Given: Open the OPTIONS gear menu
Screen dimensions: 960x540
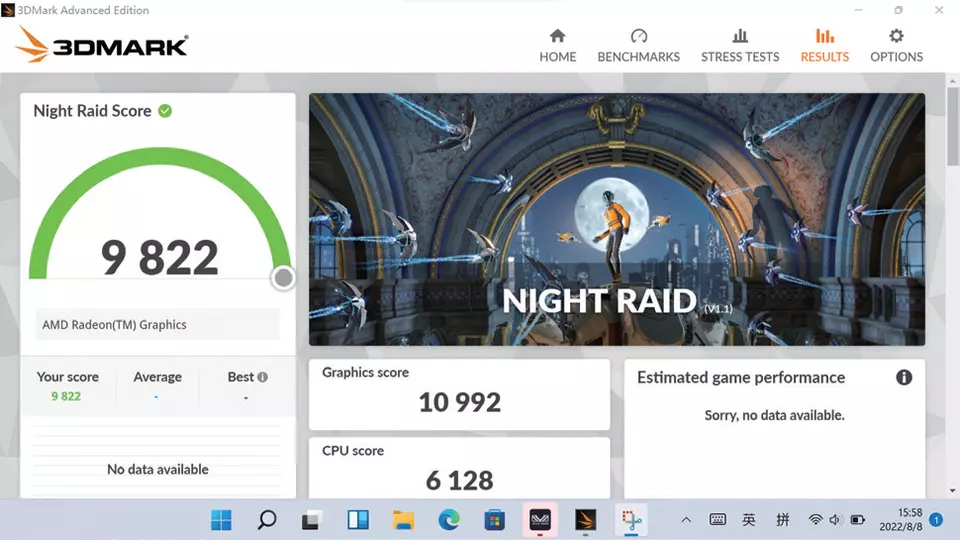Looking at the screenshot, I should click(896, 37).
